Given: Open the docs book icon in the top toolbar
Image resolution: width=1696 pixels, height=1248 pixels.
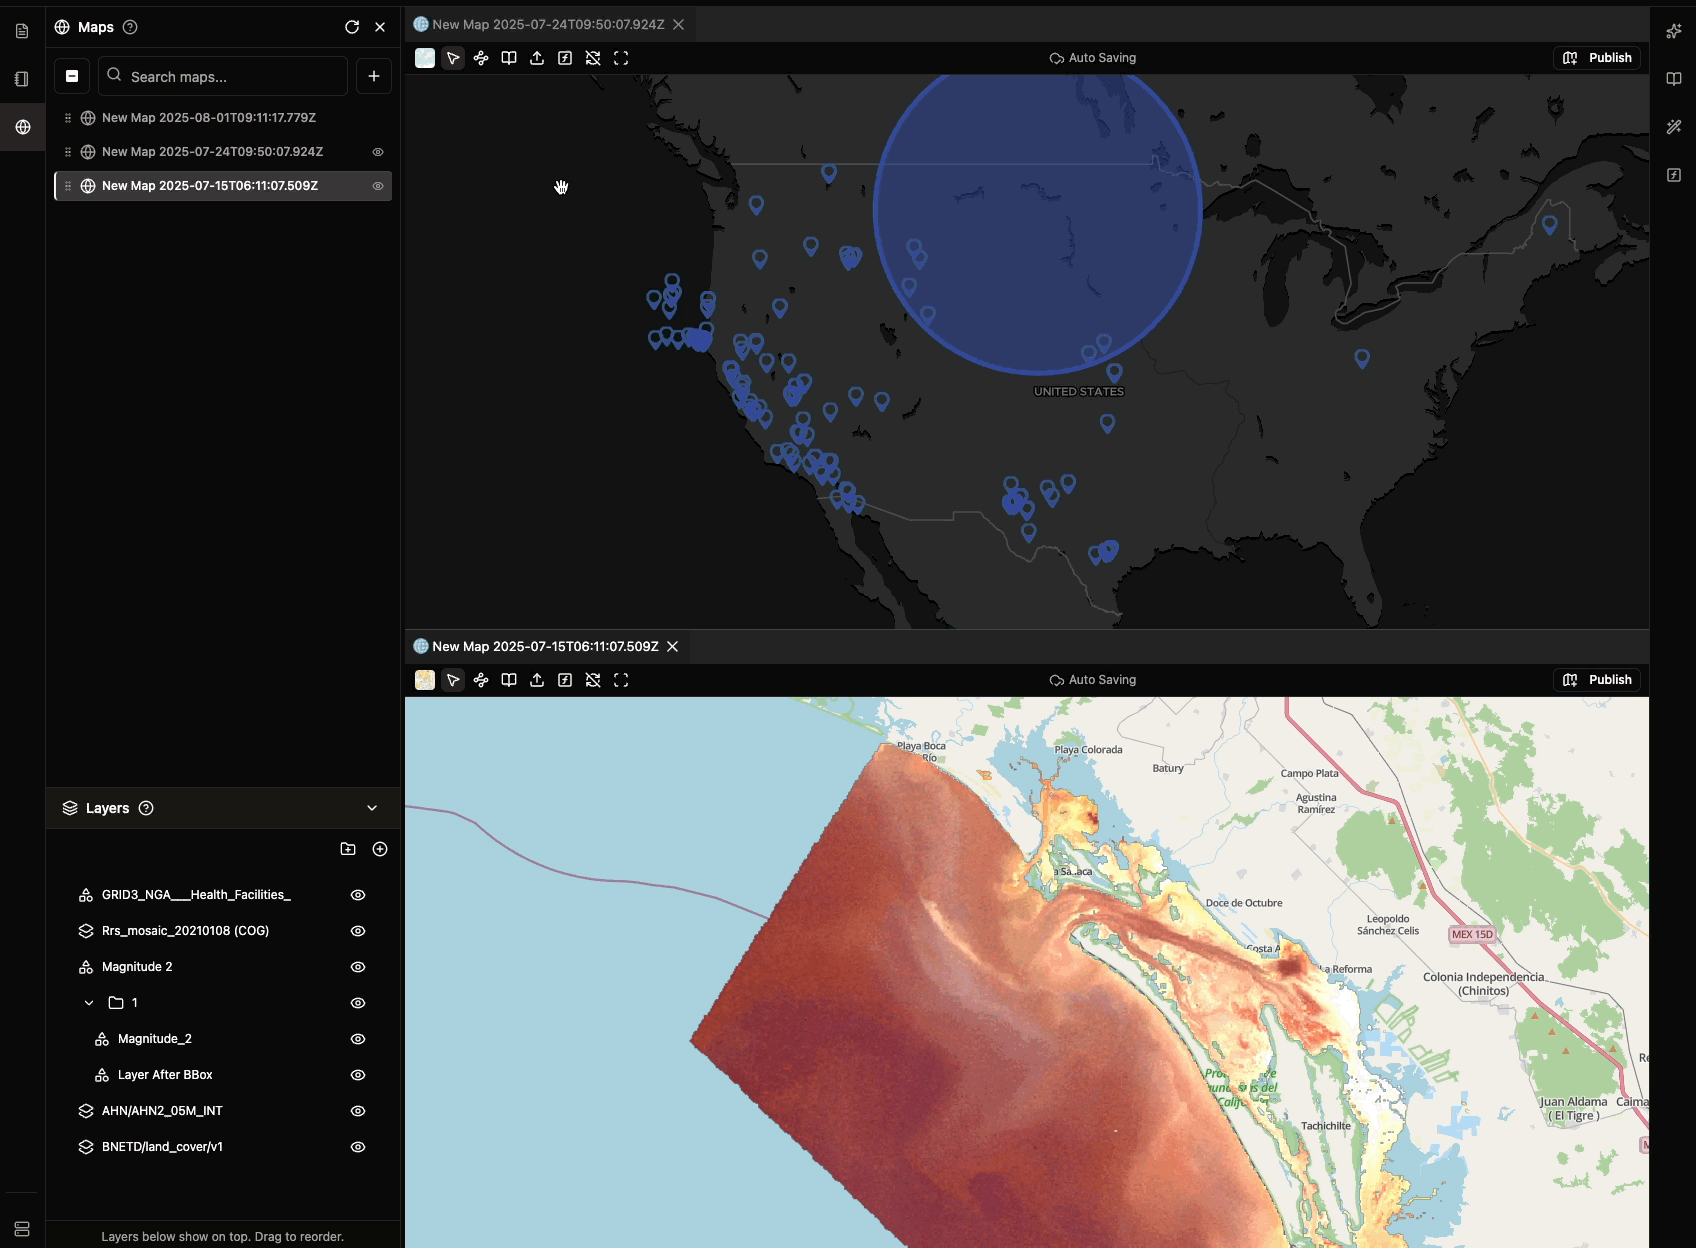Looking at the screenshot, I should pyautogui.click(x=509, y=58).
